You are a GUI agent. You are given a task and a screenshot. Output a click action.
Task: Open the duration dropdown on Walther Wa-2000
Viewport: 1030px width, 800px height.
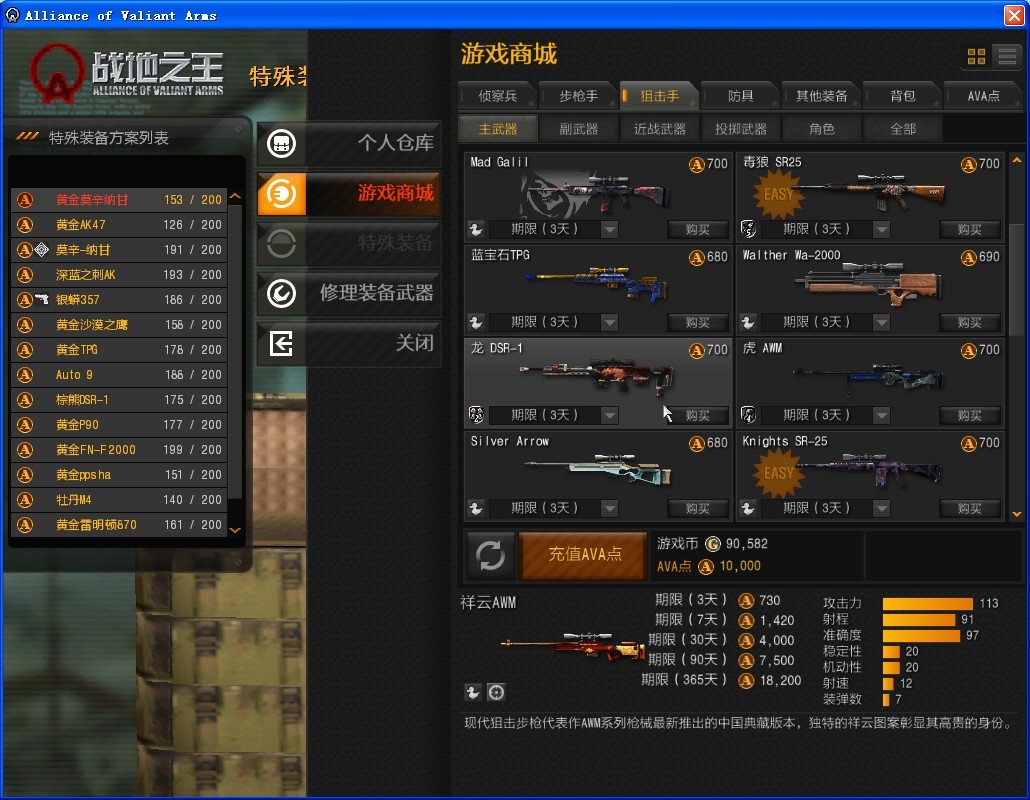(882, 322)
